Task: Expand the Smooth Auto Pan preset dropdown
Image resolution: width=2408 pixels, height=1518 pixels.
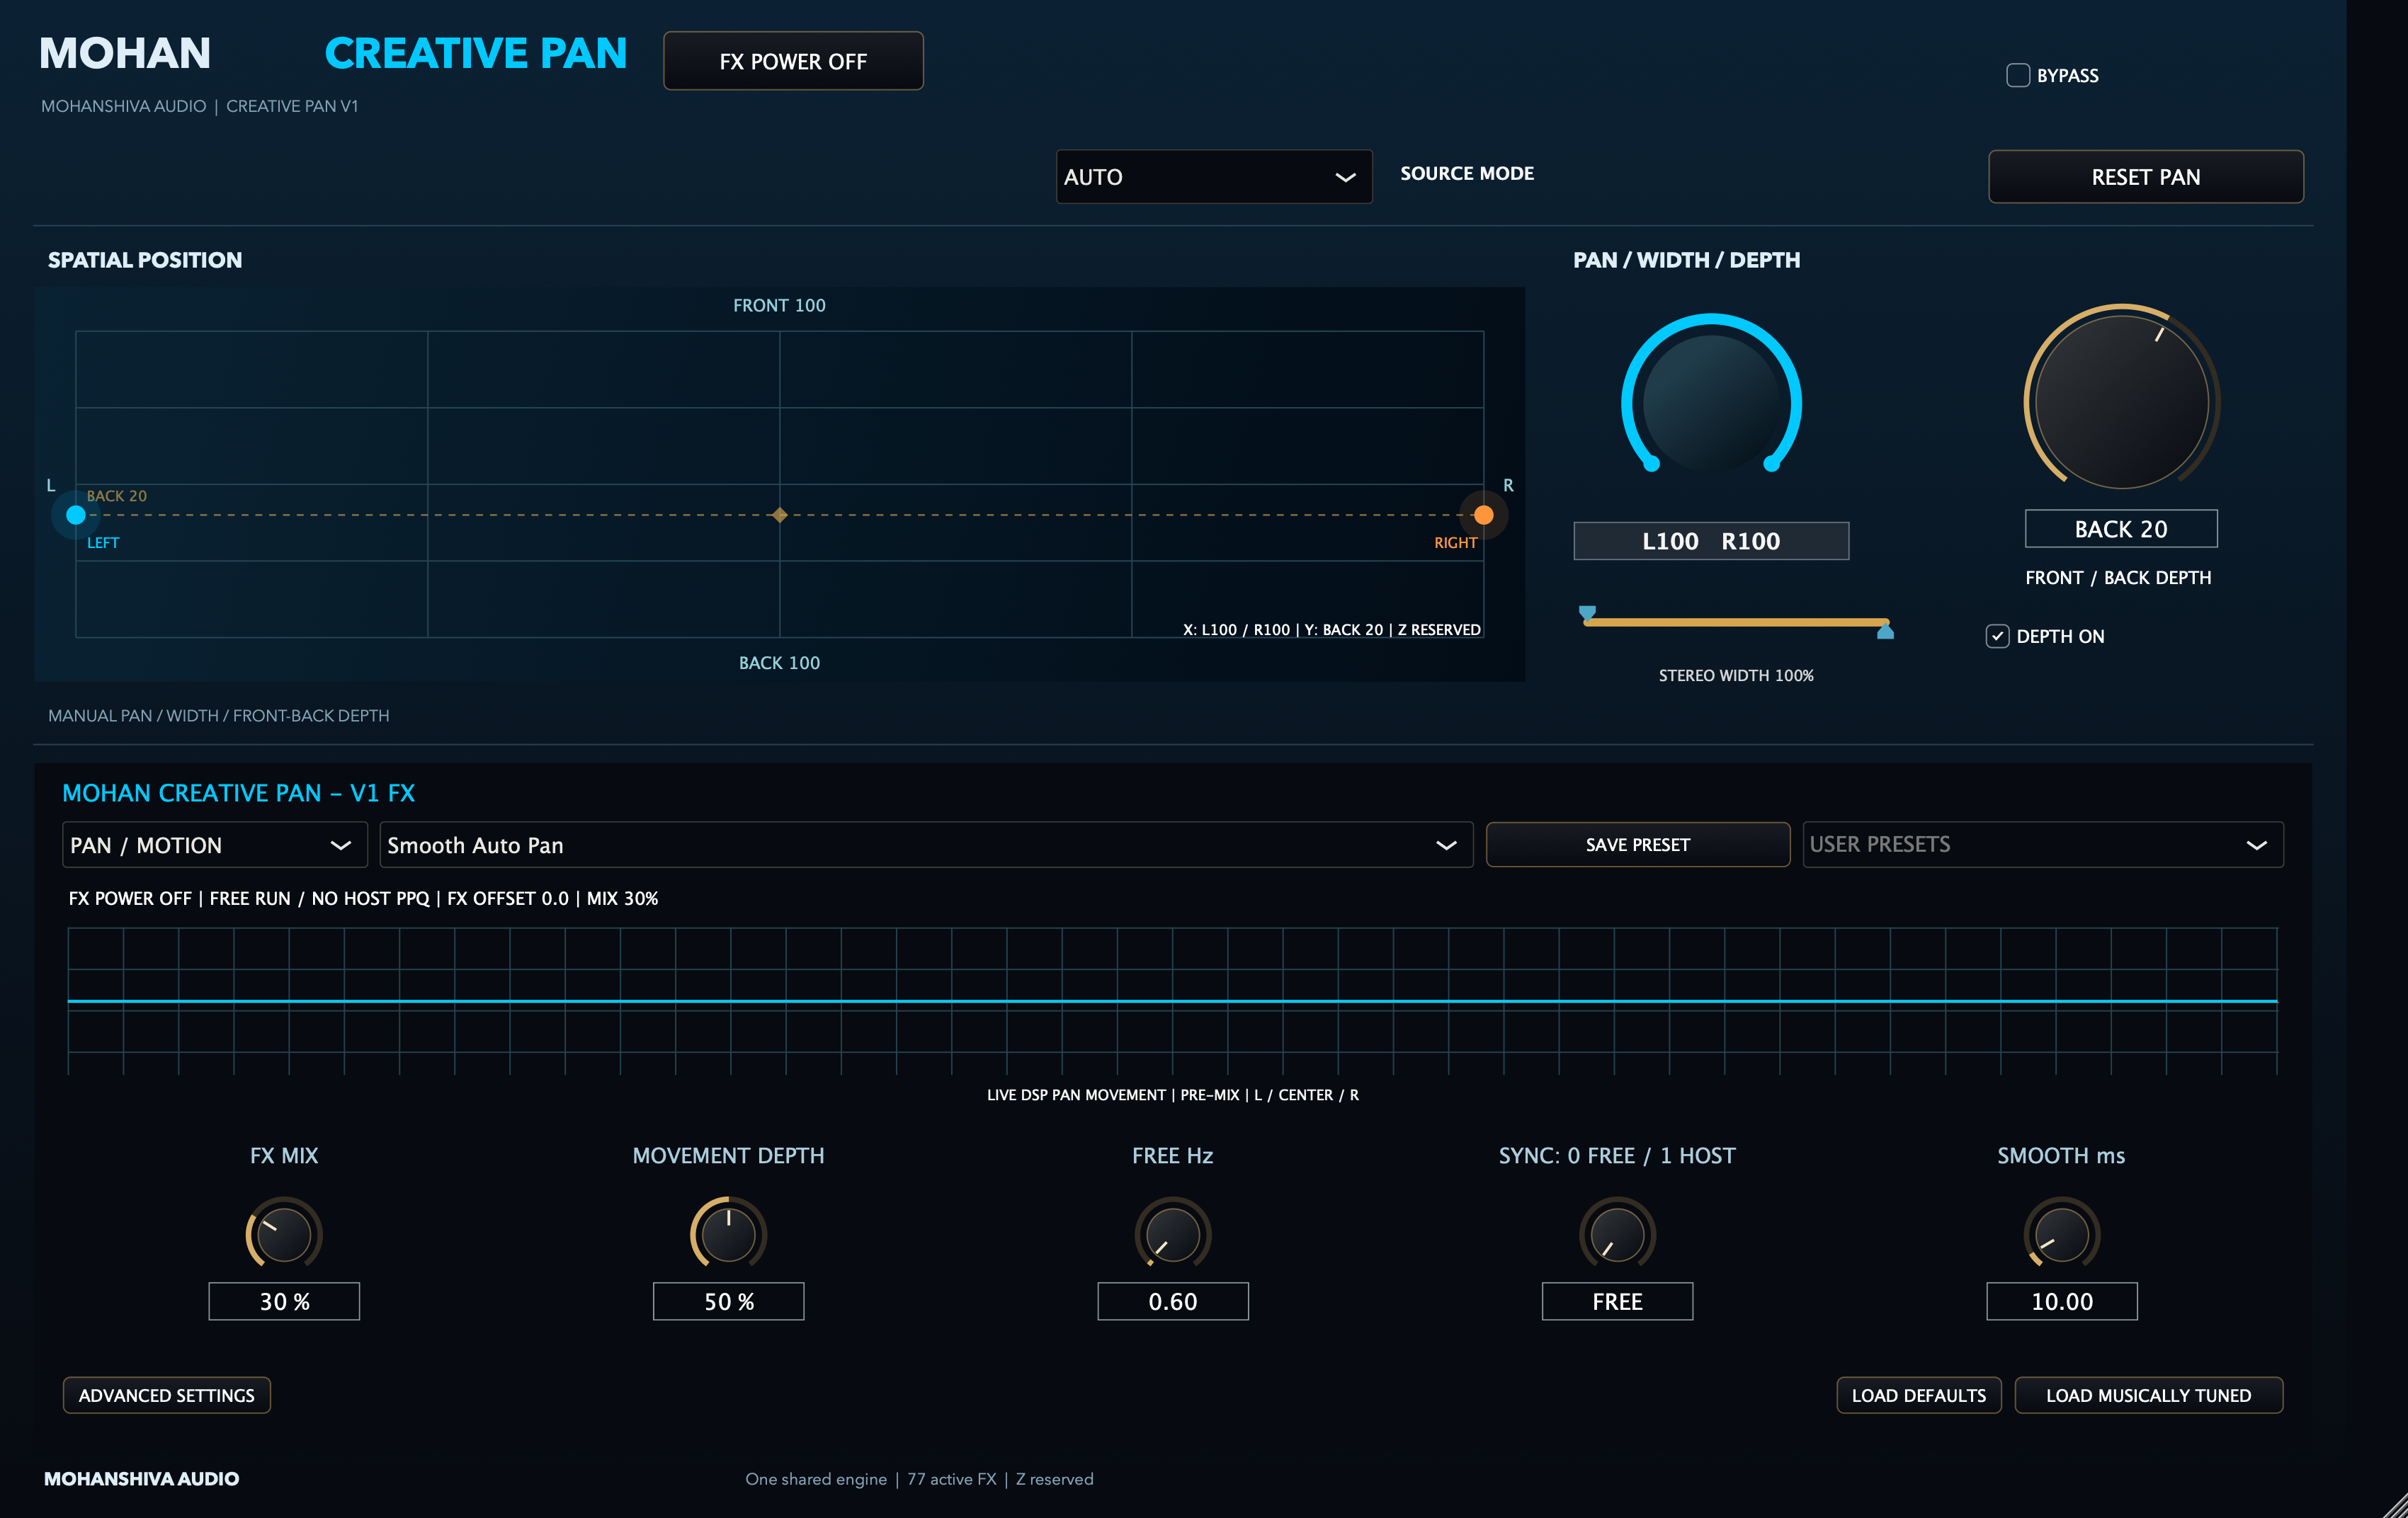Action: (x=926, y=845)
